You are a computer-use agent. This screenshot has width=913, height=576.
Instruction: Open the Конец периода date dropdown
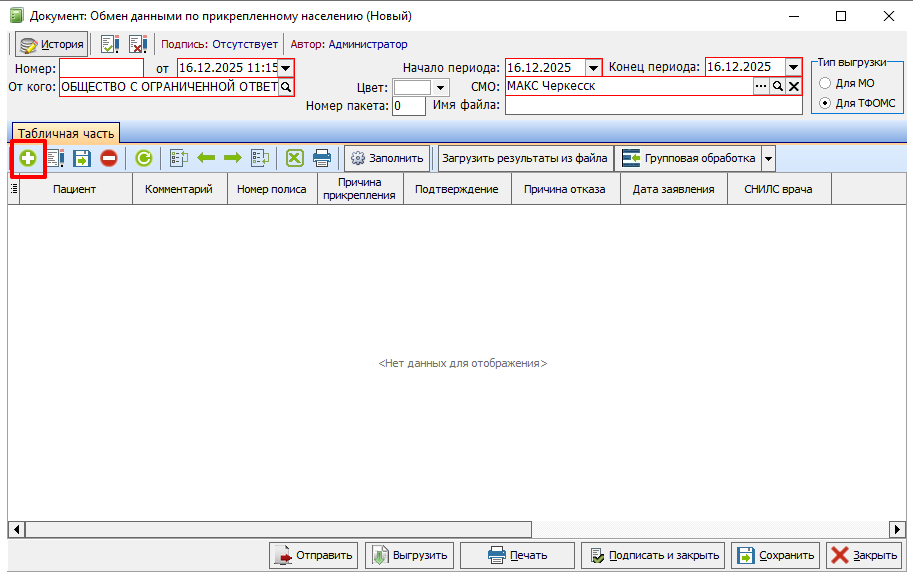pyautogui.click(x=793, y=67)
